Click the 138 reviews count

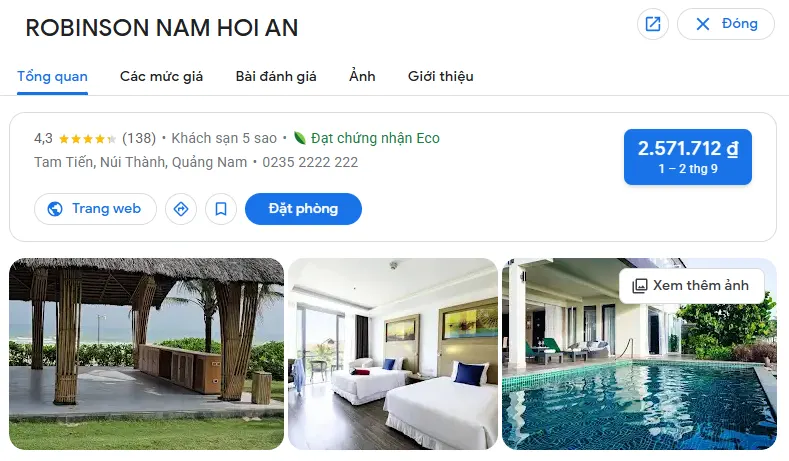[x=139, y=138]
